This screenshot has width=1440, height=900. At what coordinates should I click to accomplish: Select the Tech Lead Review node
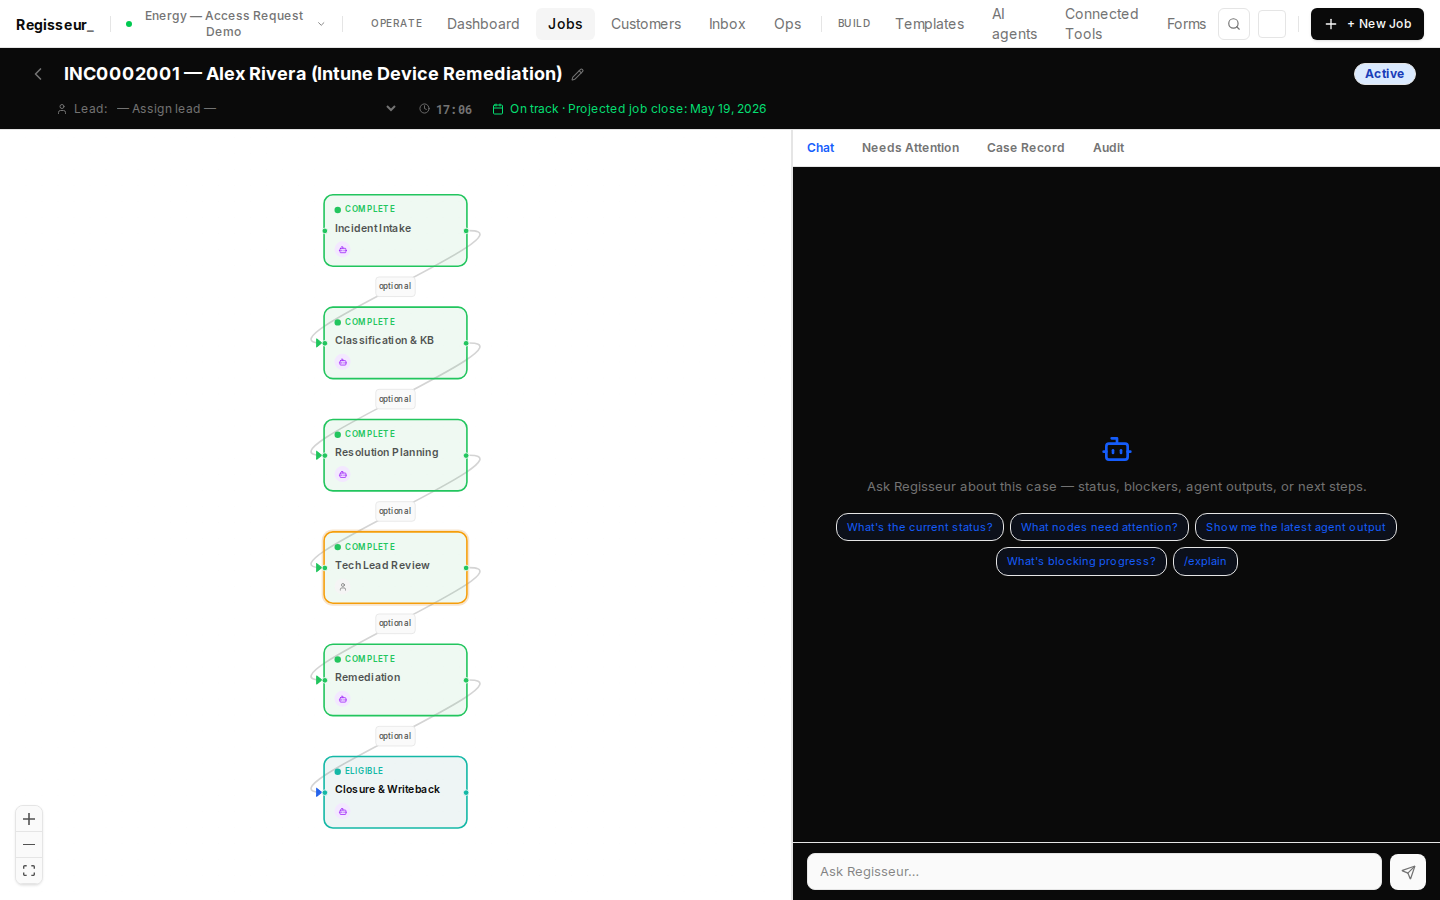coord(395,568)
